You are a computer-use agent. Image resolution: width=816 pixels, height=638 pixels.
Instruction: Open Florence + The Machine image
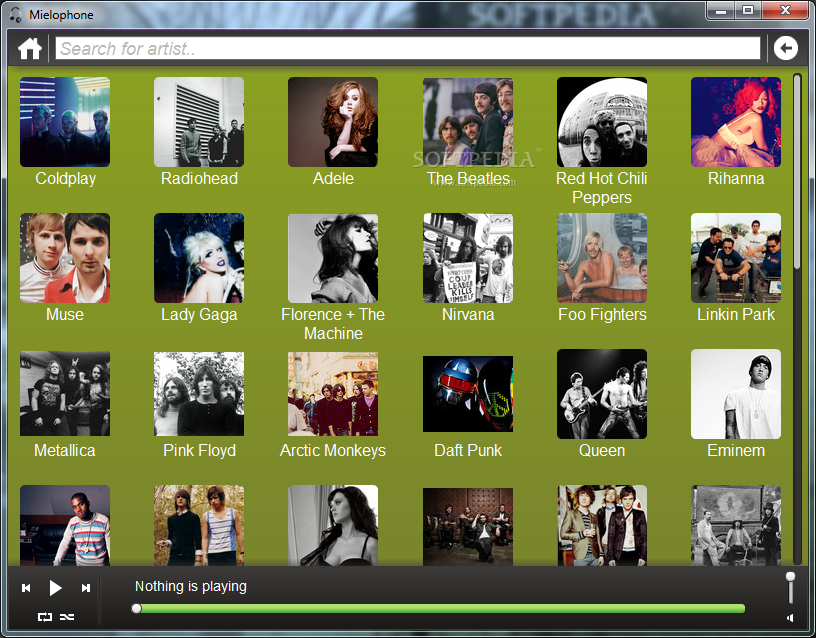[333, 258]
